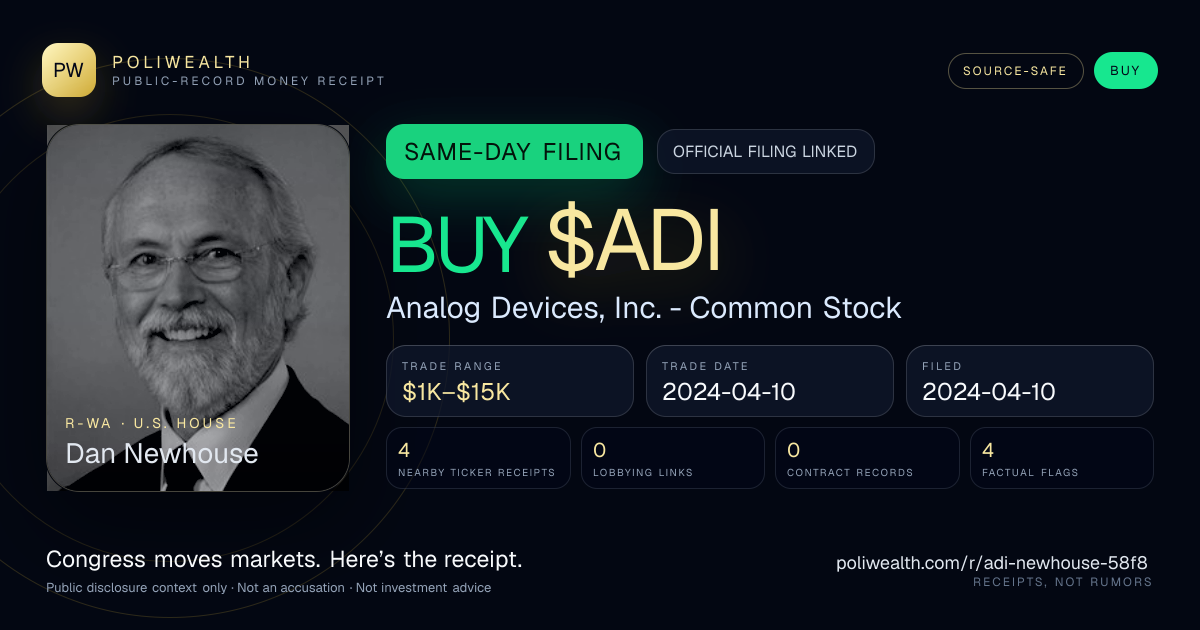Click the POLIWEALTH brand title
Viewport: 1200px width, 630px height.
tap(182, 62)
